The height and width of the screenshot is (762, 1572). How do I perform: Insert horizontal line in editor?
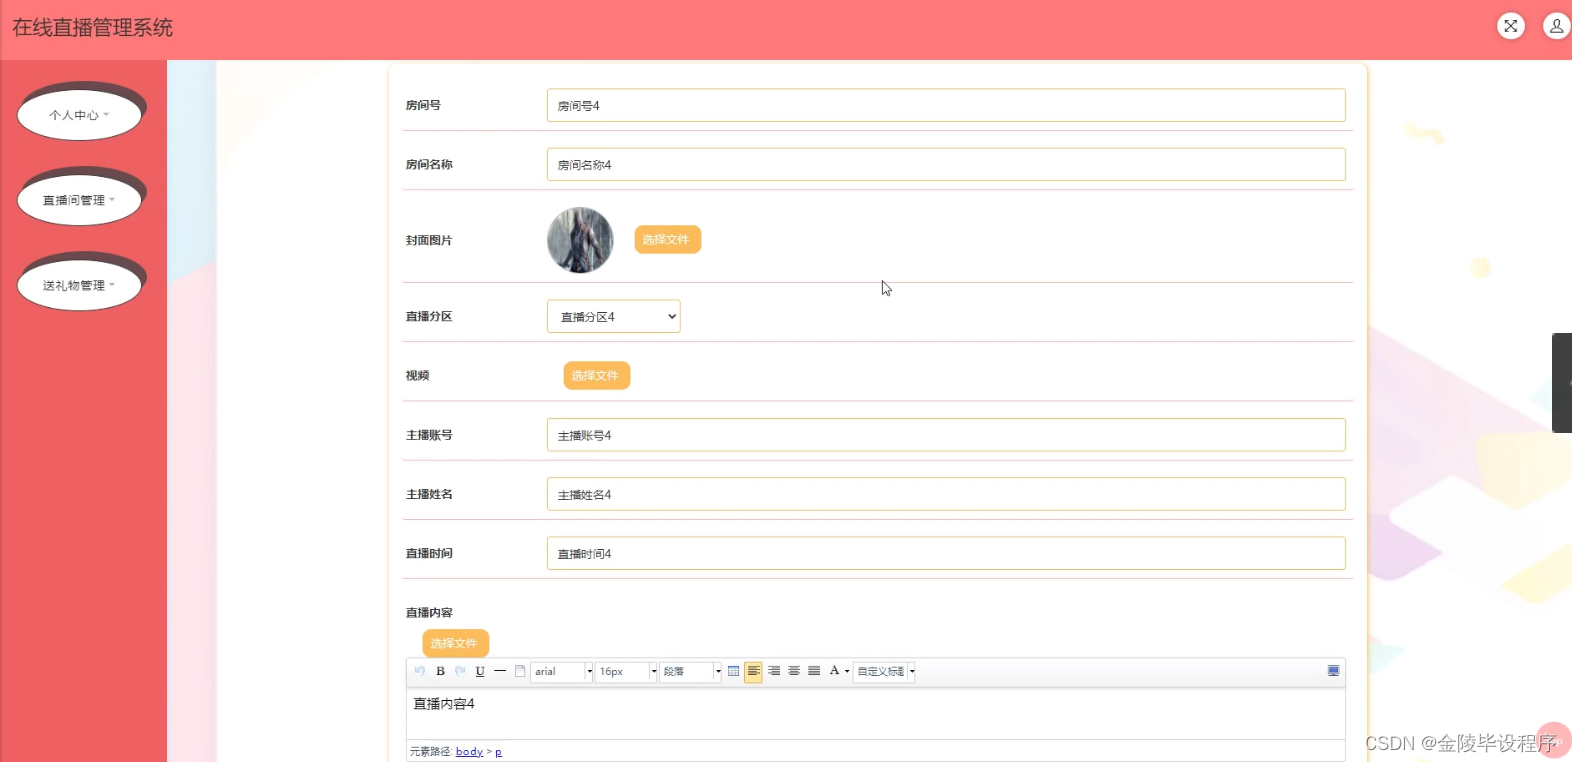tap(500, 671)
